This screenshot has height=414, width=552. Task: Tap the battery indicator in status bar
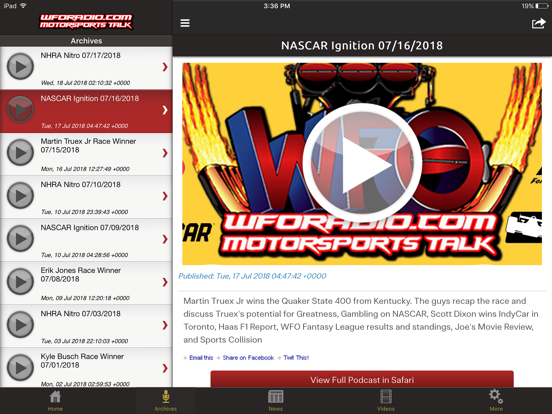click(x=541, y=6)
